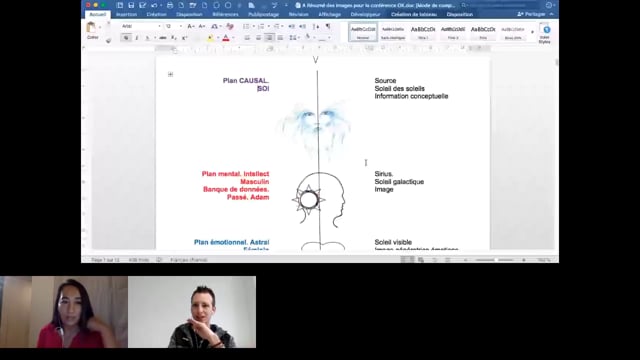Click the Coller (paste) clipboard icon
The height and width of the screenshot is (360, 640).
91,27
